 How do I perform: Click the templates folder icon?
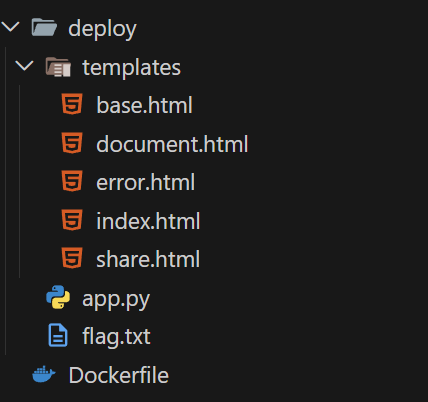[58, 67]
